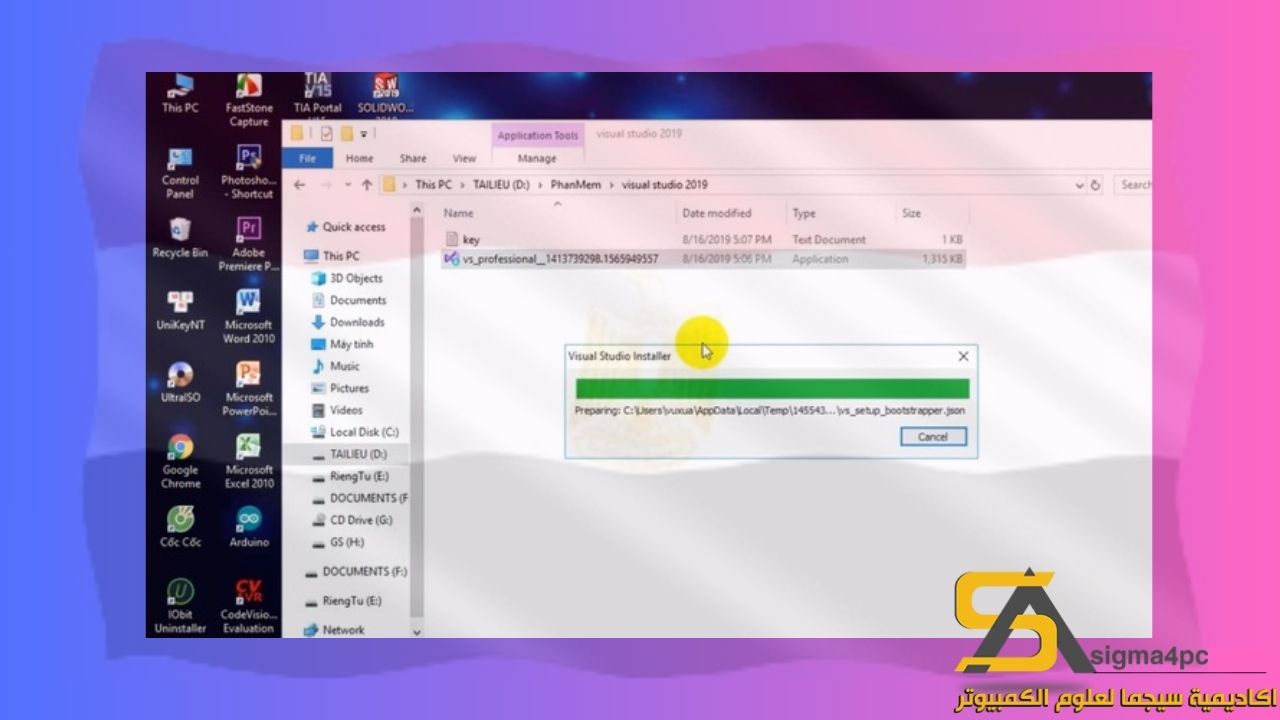Image resolution: width=1280 pixels, height=720 pixels.
Task: Open Network in navigation pane
Action: click(334, 630)
